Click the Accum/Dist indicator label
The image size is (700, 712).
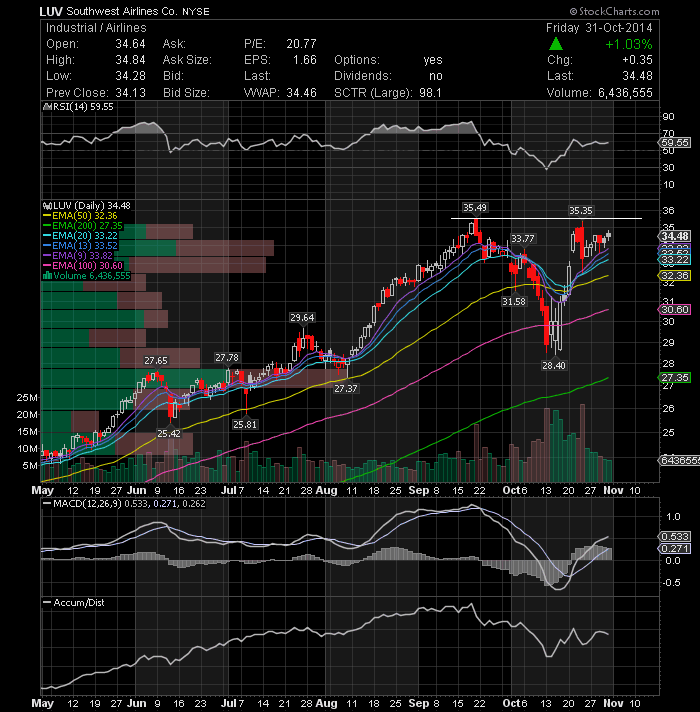[x=79, y=603]
